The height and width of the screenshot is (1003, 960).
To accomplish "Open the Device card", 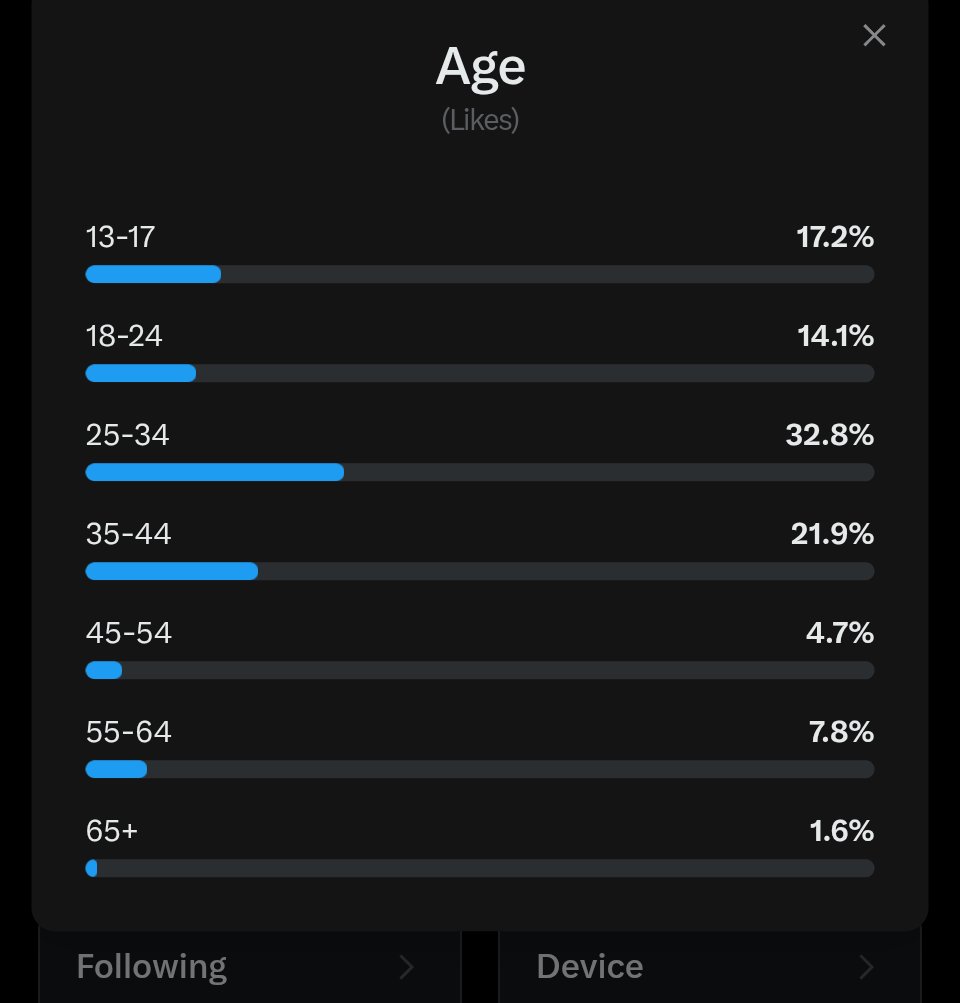I will [x=710, y=967].
